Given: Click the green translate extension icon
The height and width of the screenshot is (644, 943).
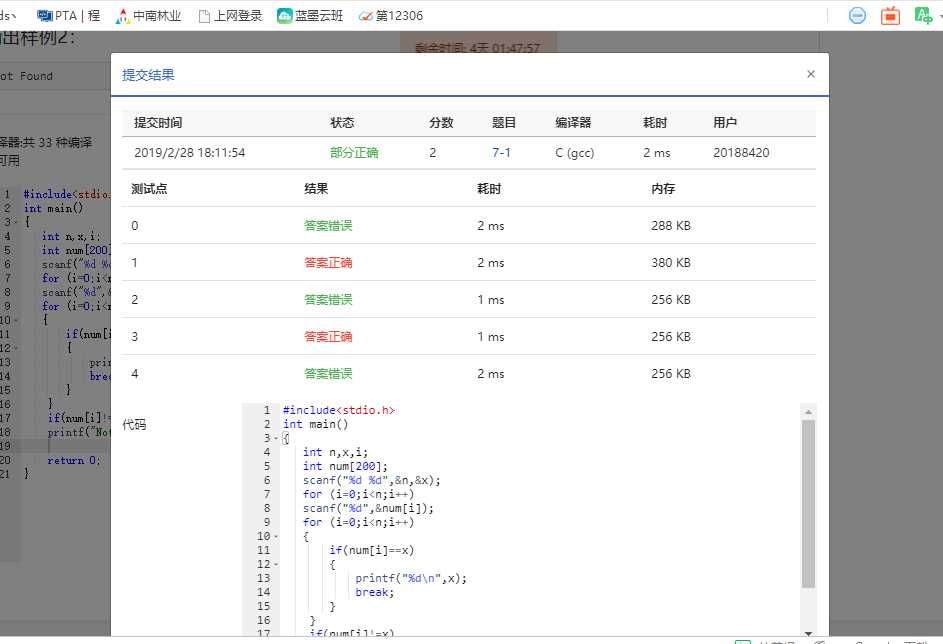Looking at the screenshot, I should pos(923,15).
